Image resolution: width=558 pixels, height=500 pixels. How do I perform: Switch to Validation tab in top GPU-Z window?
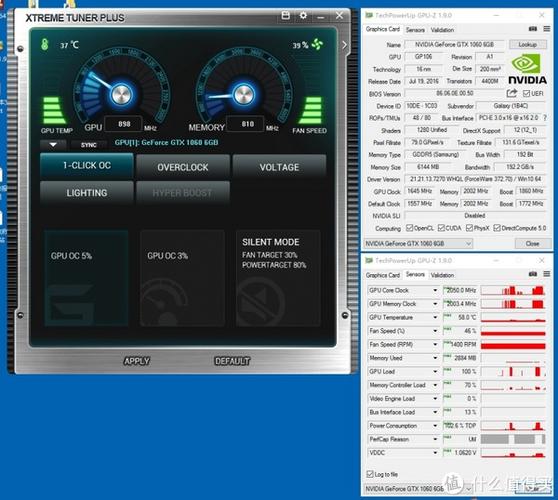tap(442, 30)
